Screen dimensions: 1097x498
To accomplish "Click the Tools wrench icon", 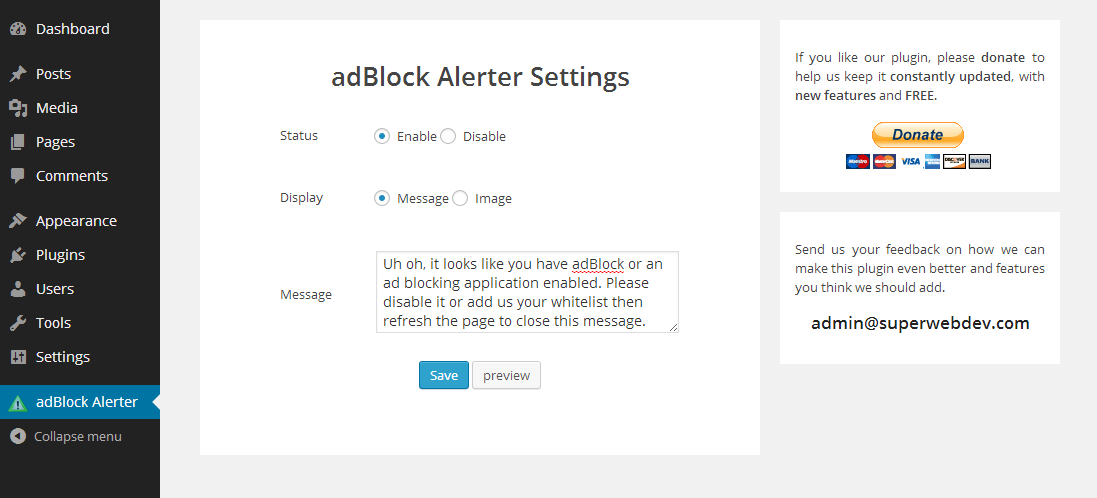I will pyautogui.click(x=17, y=323).
